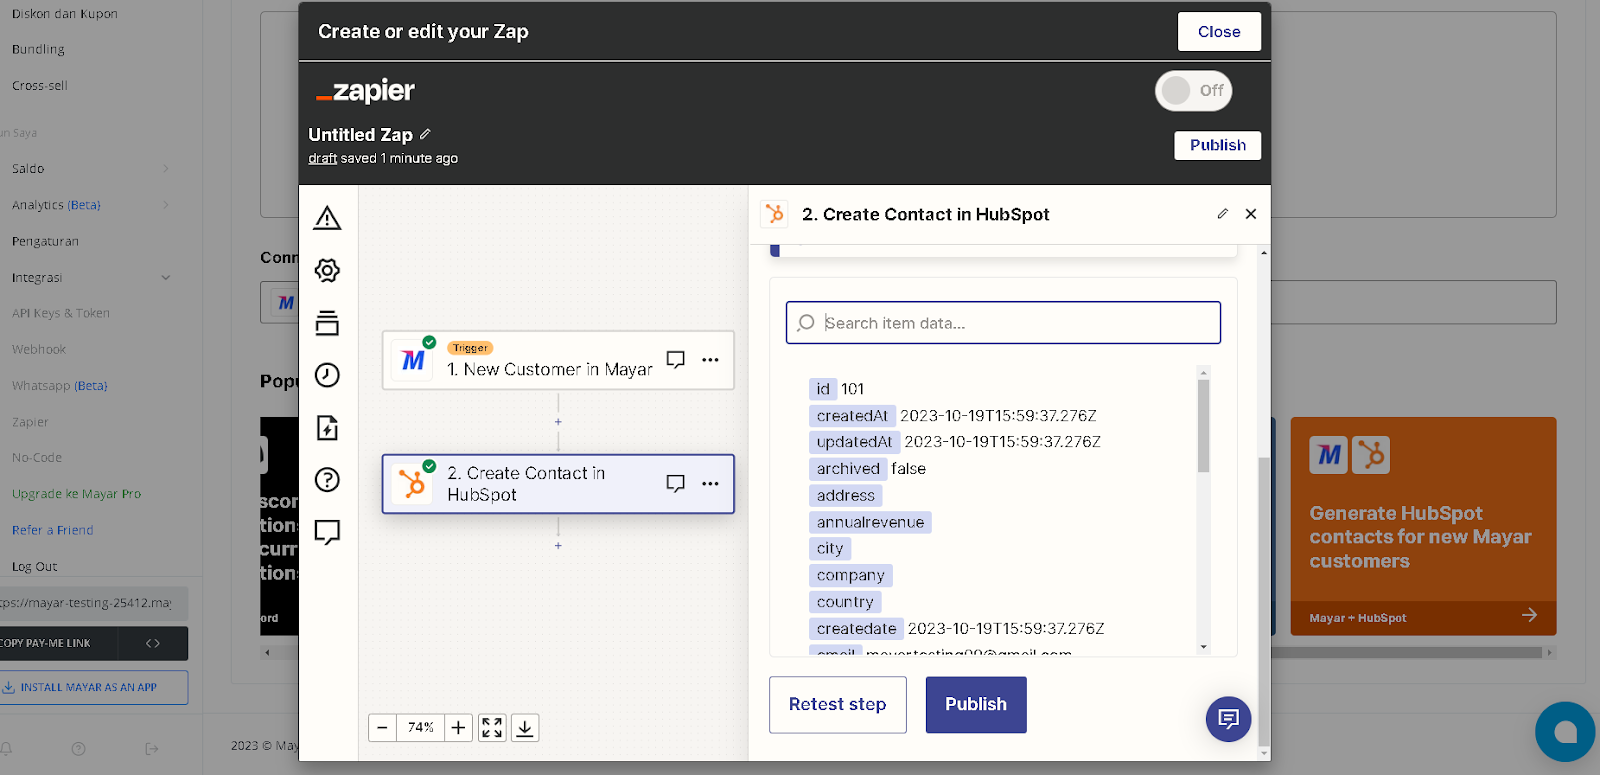This screenshot has width=1600, height=775.
Task: Click the Zapier logo
Action: (x=365, y=91)
